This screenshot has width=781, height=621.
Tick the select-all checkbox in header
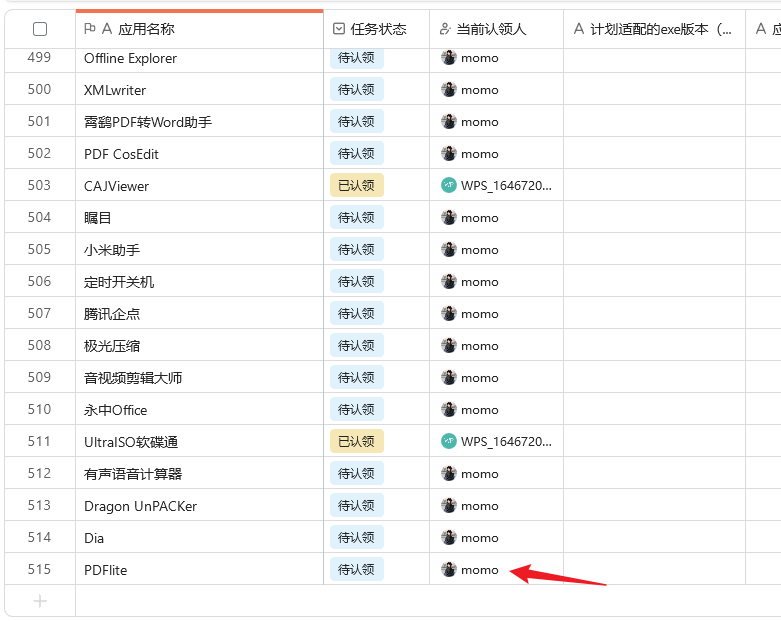(40, 29)
